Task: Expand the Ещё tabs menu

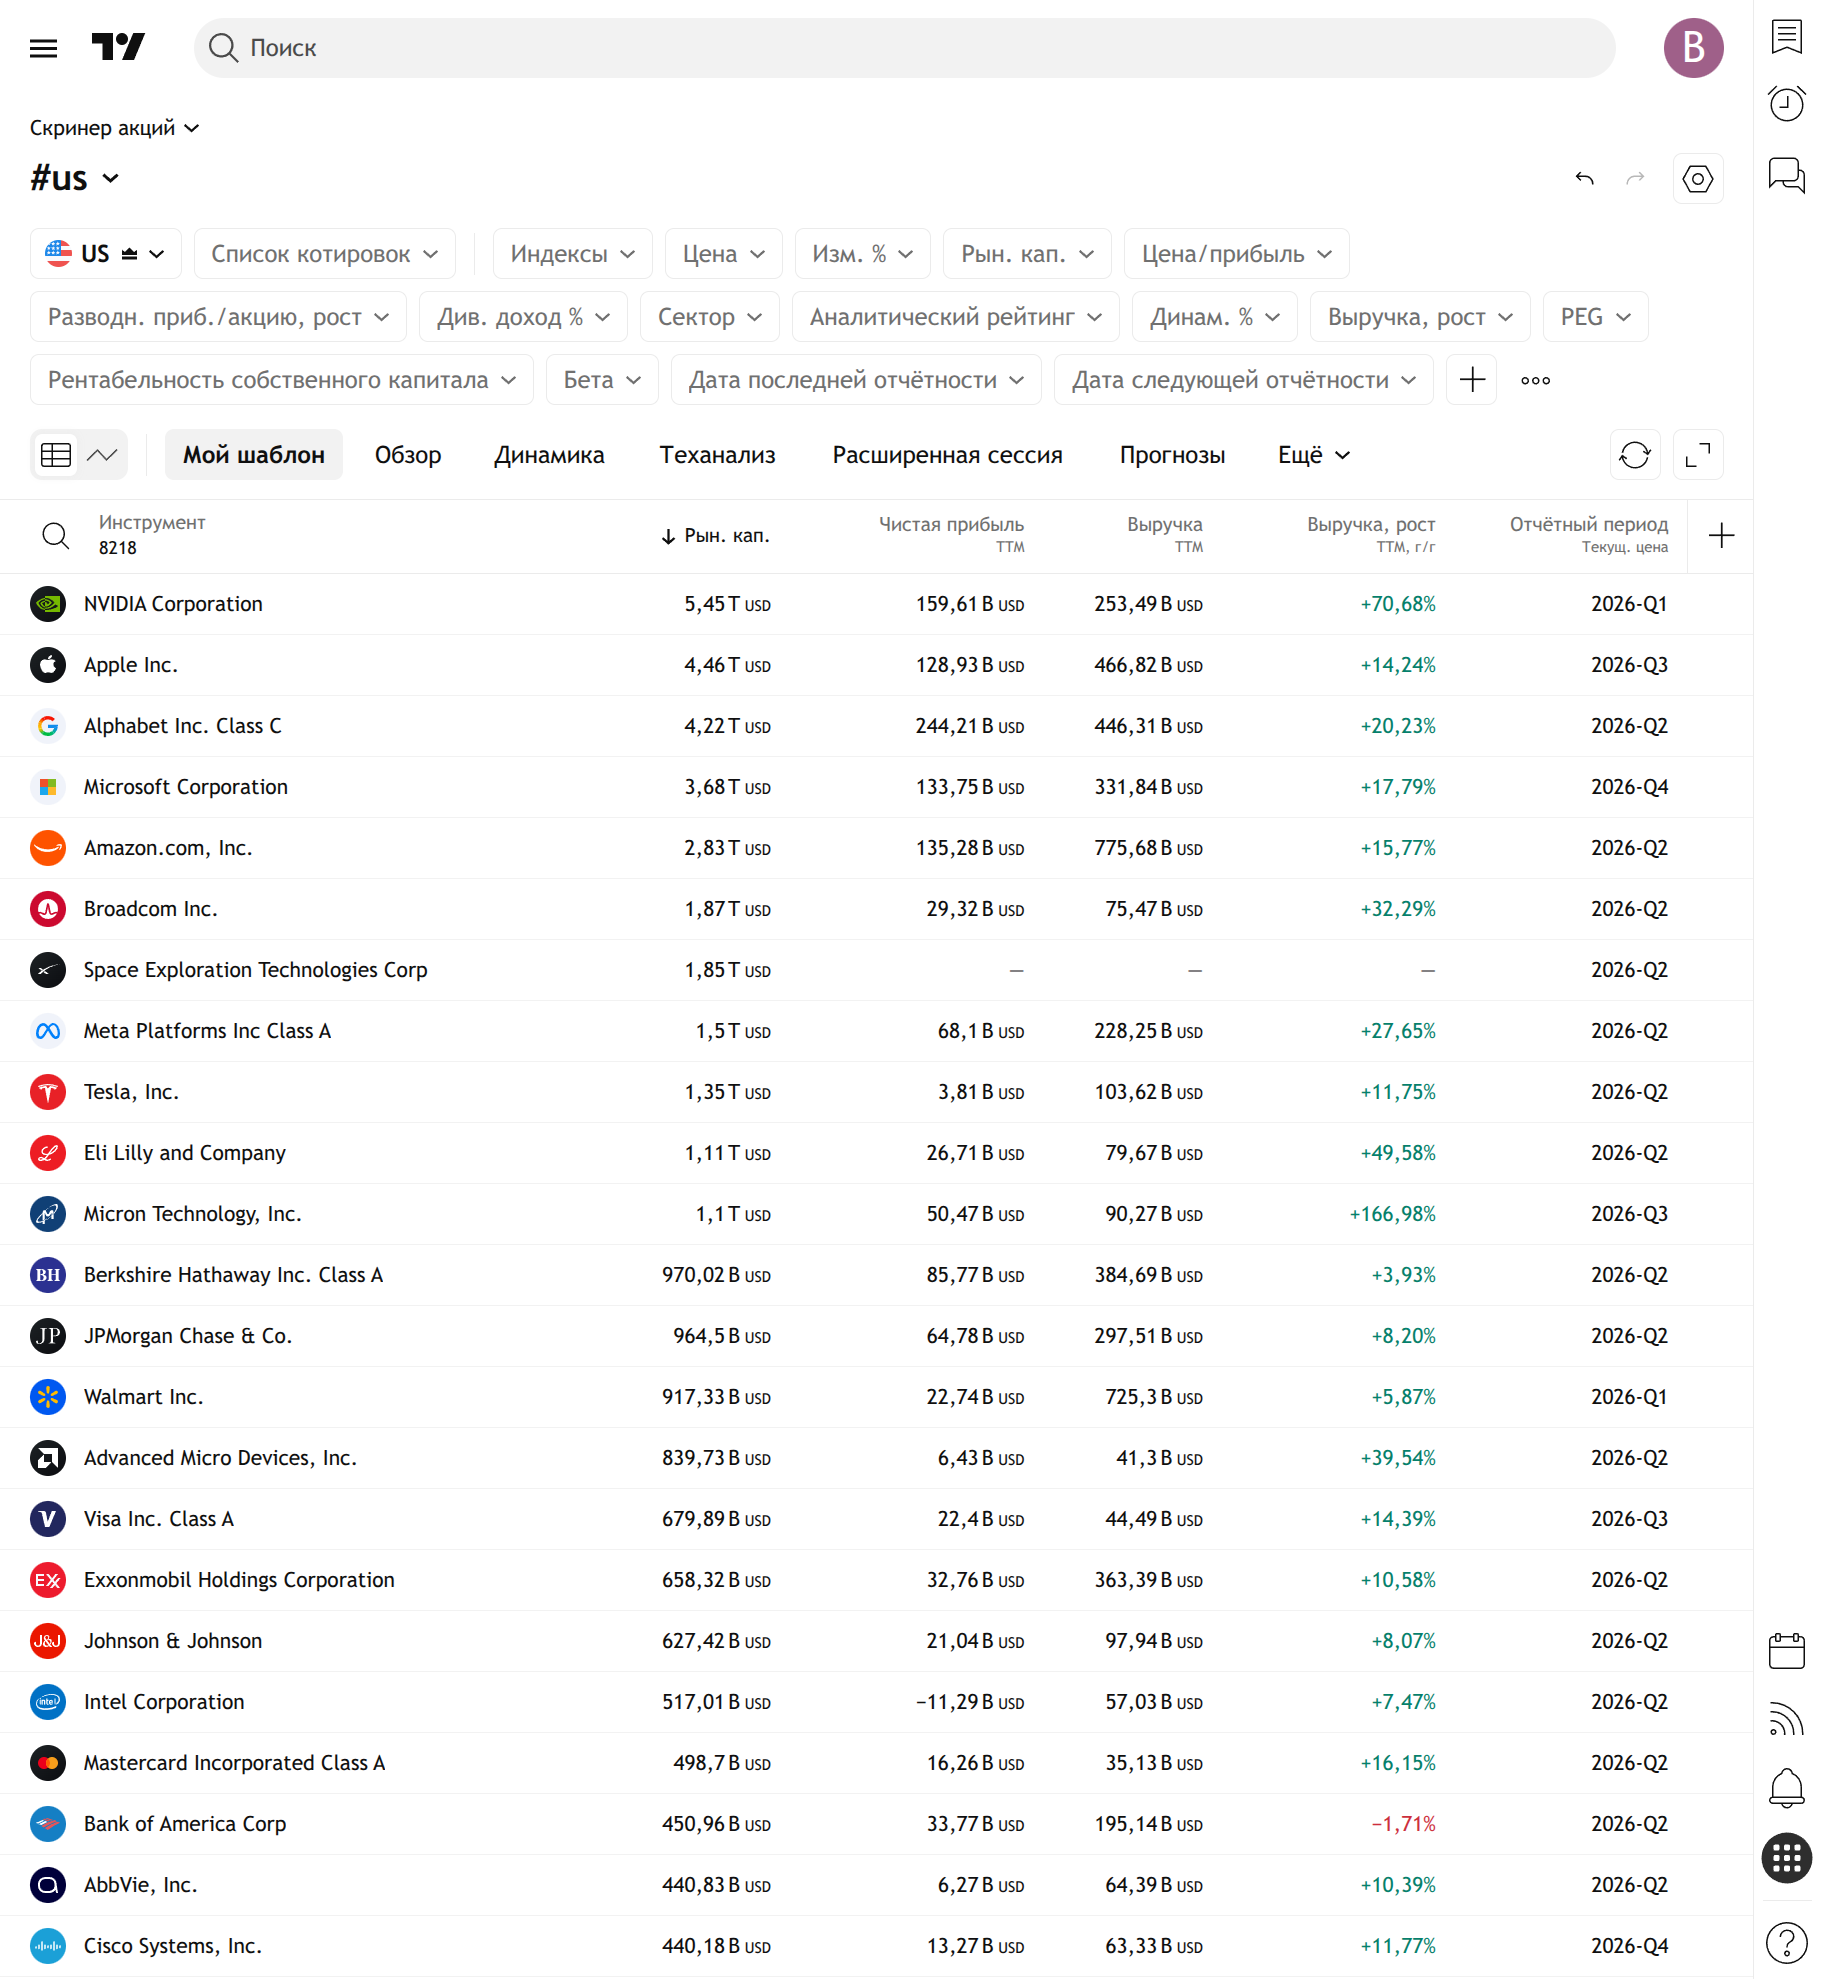Action: tap(1314, 455)
